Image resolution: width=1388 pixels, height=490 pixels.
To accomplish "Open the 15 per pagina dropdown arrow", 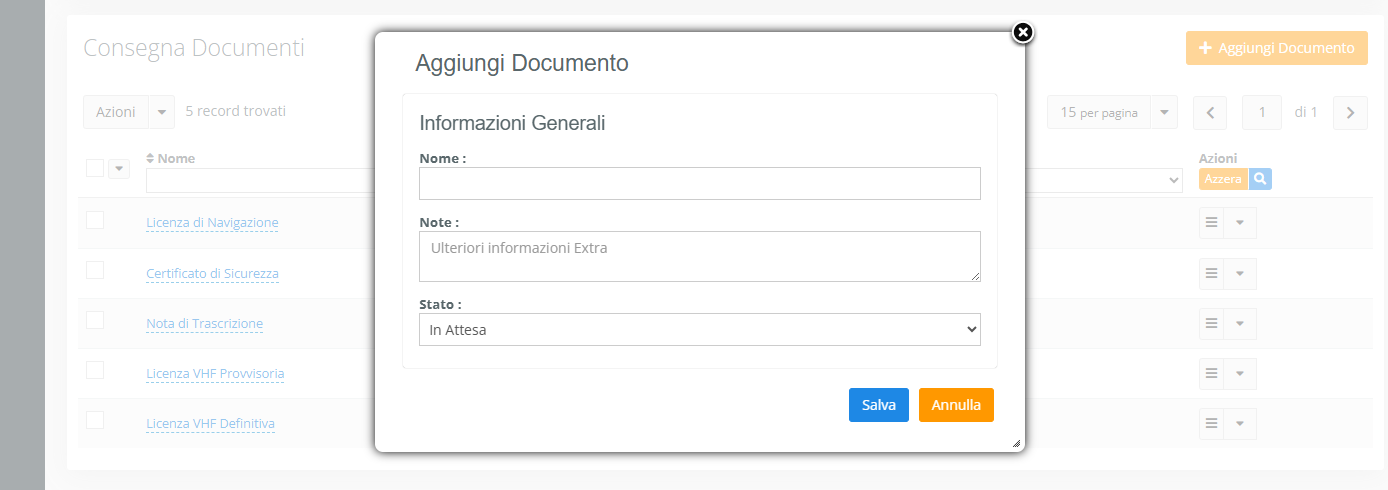I will point(1163,112).
